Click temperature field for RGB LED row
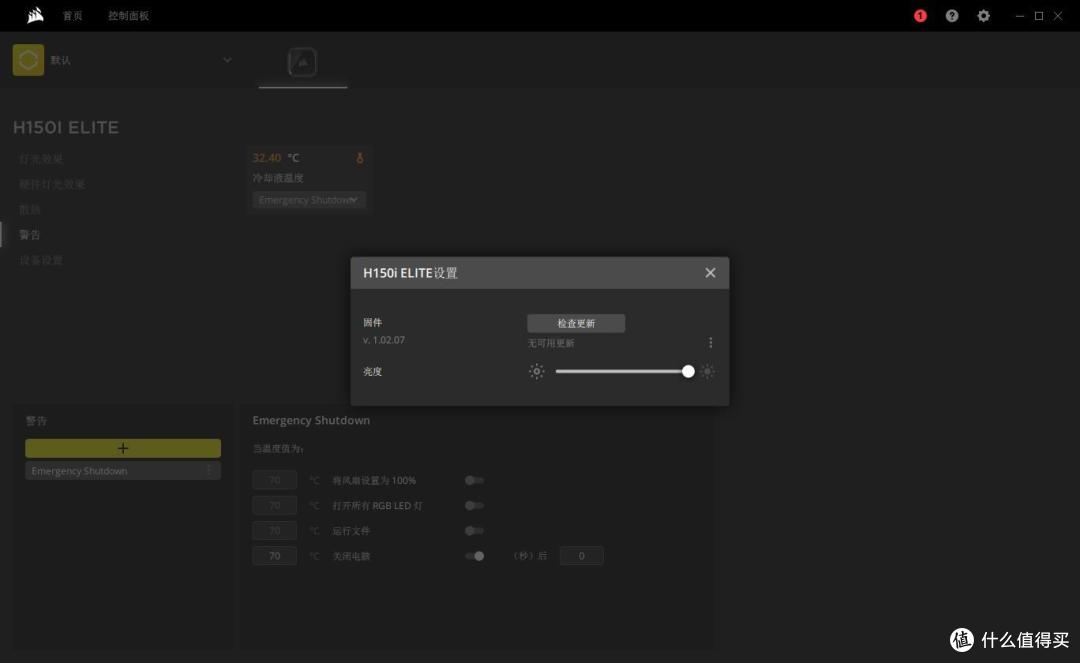The height and width of the screenshot is (663, 1080). pyautogui.click(x=275, y=505)
